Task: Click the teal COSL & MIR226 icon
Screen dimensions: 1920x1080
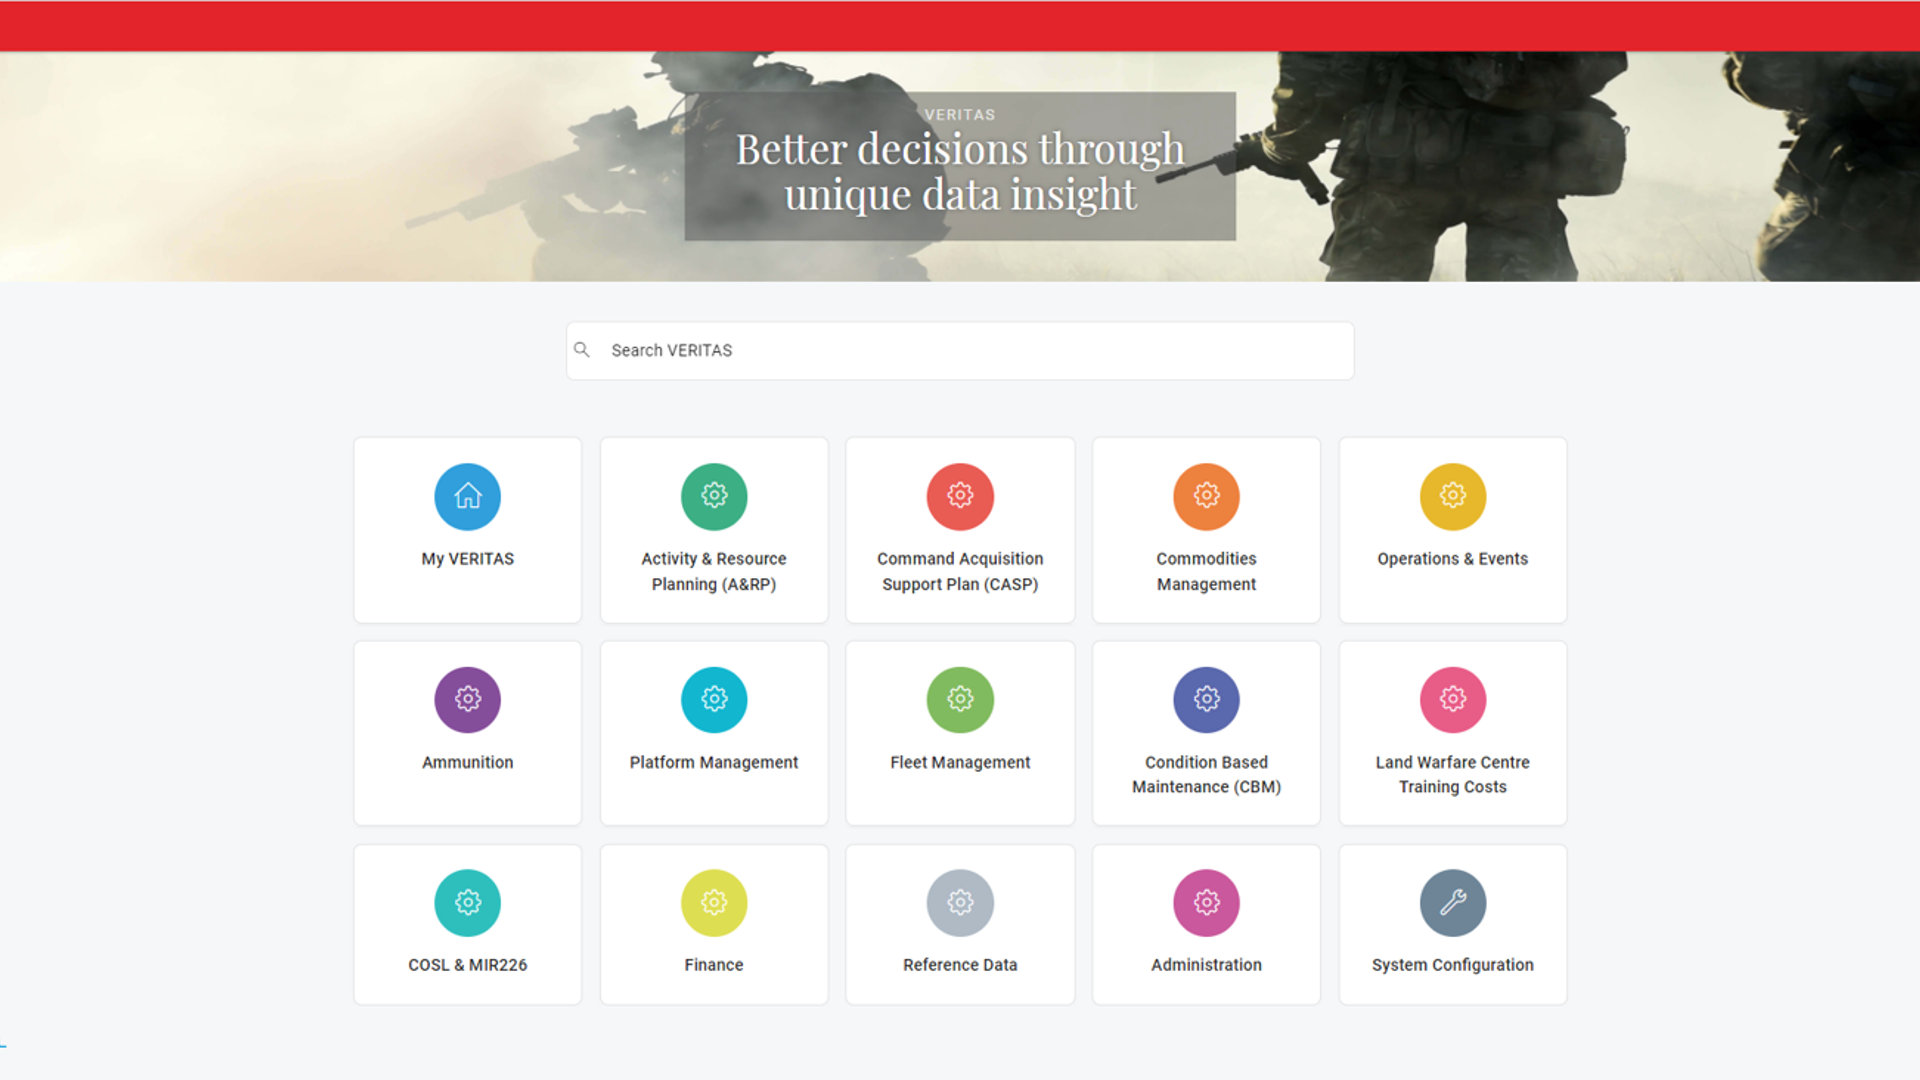Action: (467, 902)
